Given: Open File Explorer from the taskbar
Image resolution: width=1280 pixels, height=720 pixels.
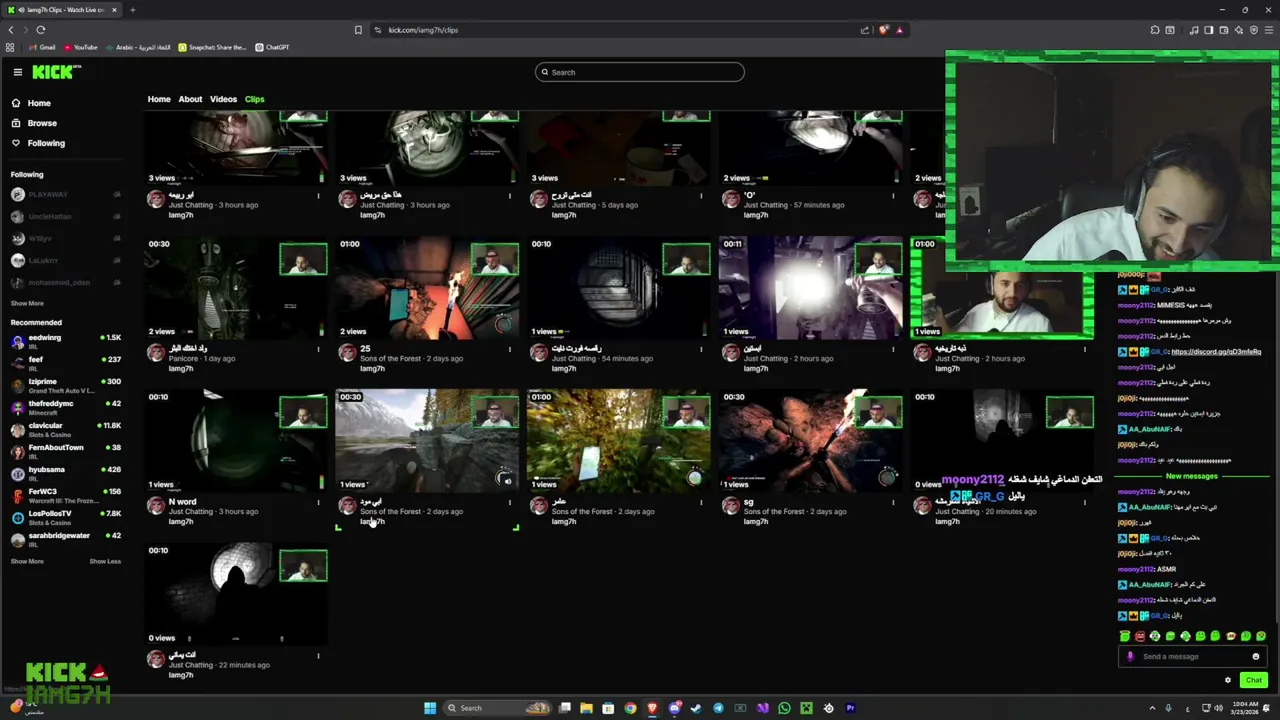Looking at the screenshot, I should (x=586, y=708).
